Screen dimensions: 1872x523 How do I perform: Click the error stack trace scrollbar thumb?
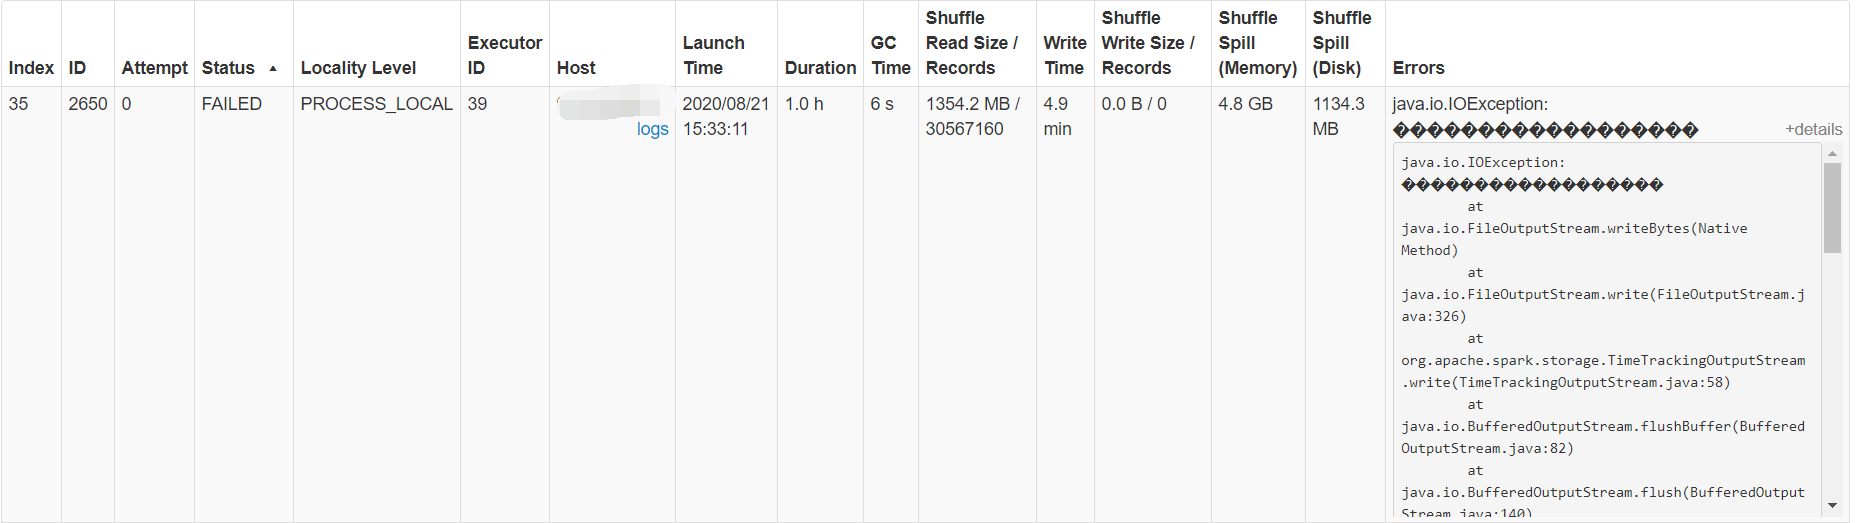click(1832, 208)
